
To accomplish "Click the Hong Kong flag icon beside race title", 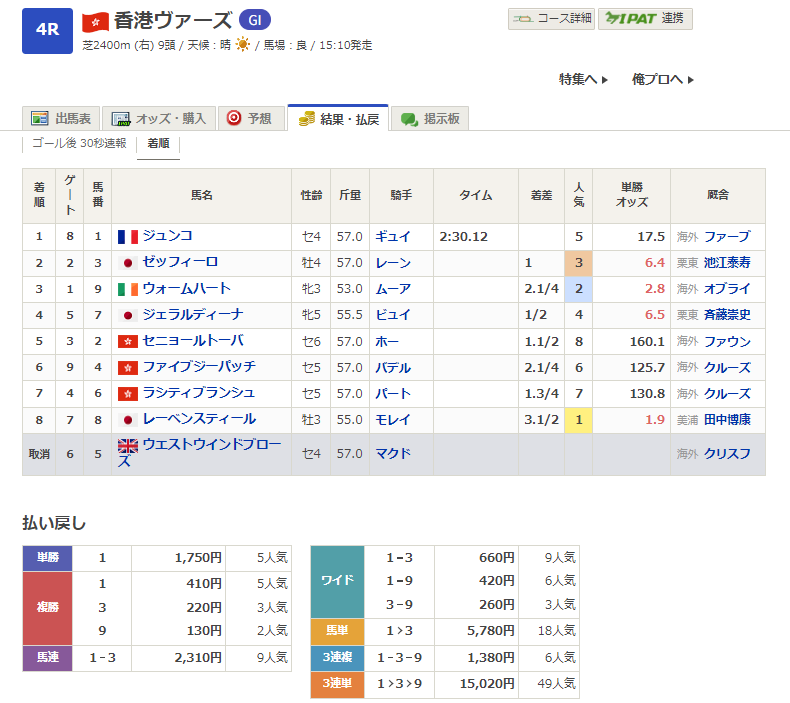I will coord(95,21).
